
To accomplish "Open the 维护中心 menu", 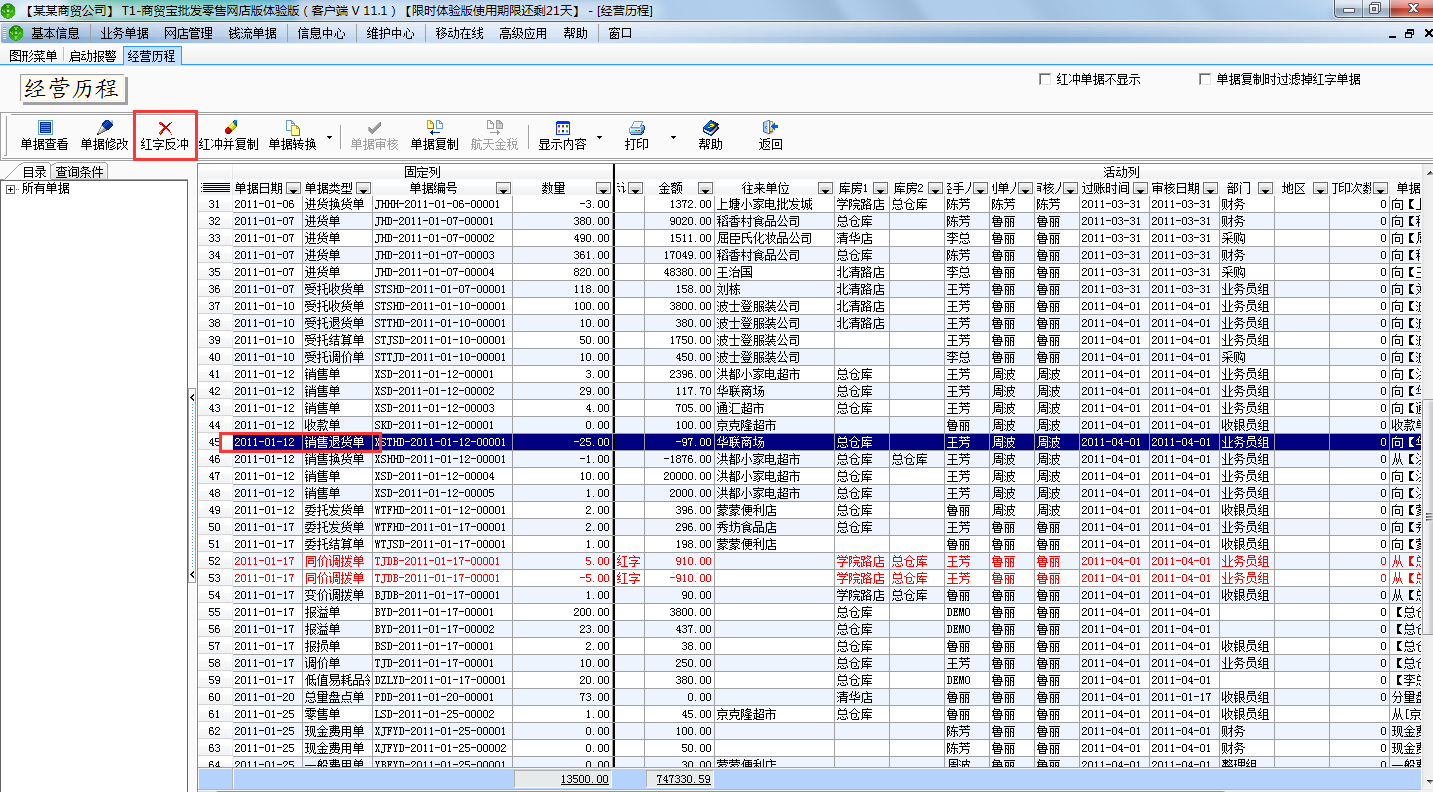I will [390, 33].
